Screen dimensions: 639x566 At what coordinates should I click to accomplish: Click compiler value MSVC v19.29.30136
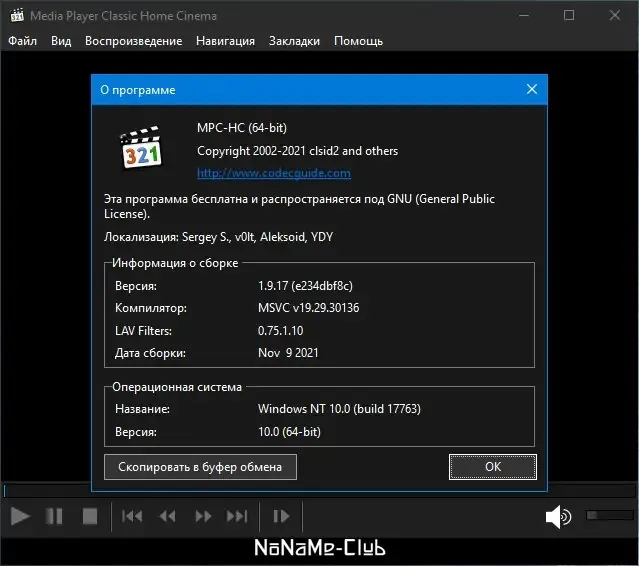(308, 308)
